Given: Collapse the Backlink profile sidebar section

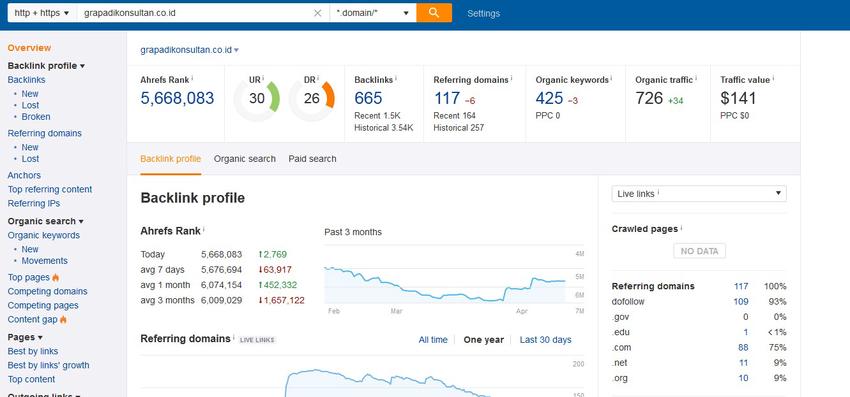Looking at the screenshot, I should [46, 66].
